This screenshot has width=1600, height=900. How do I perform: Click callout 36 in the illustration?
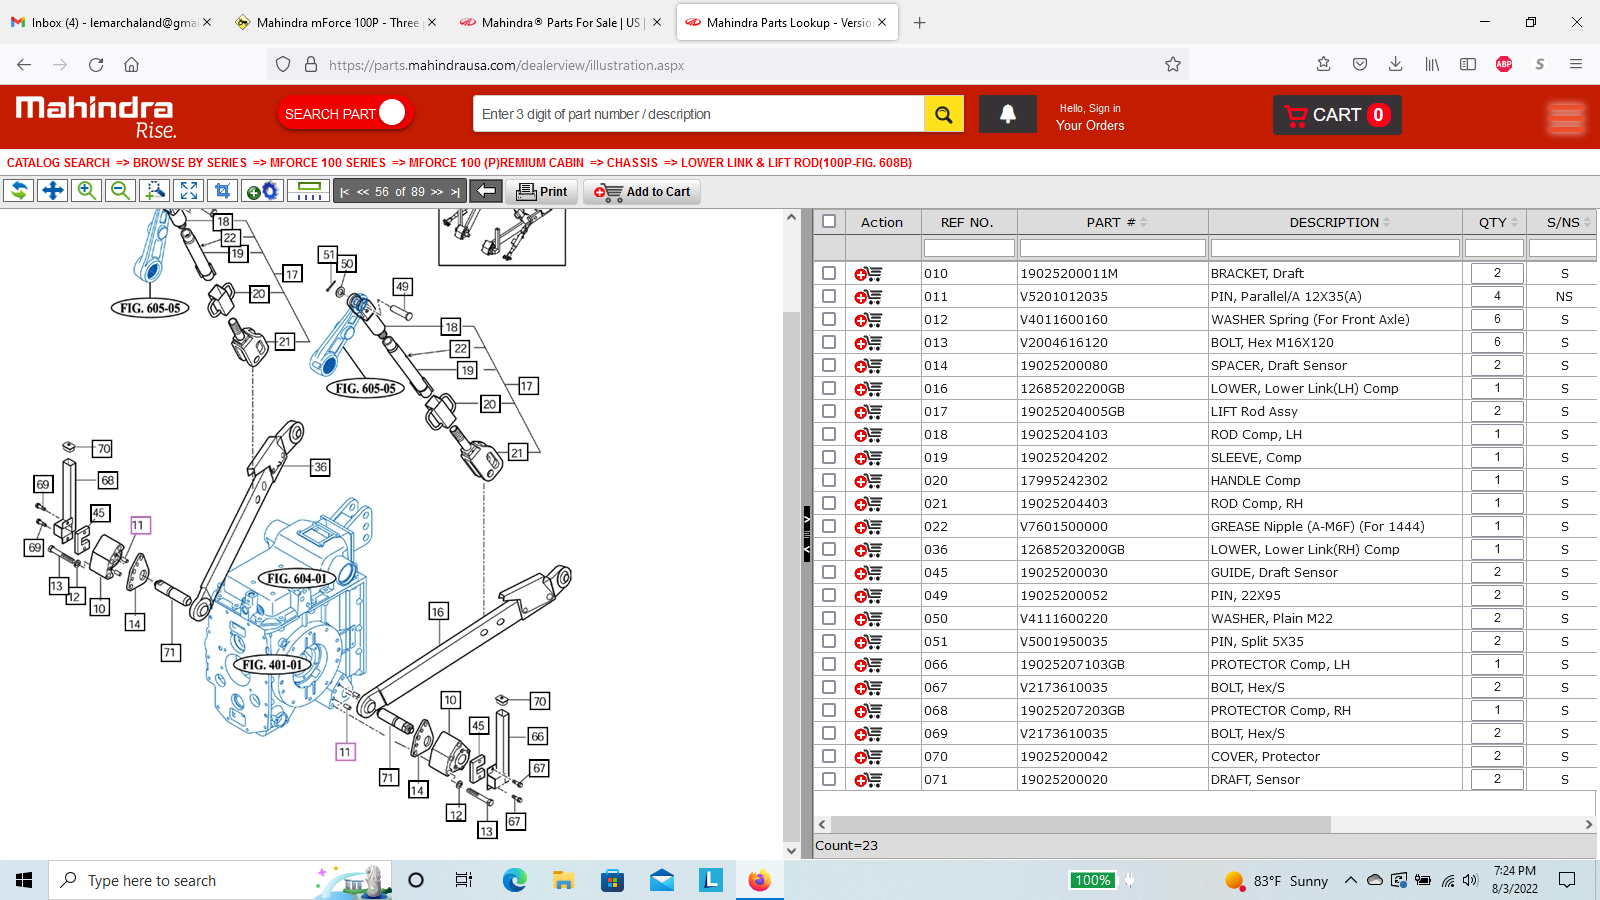[320, 467]
